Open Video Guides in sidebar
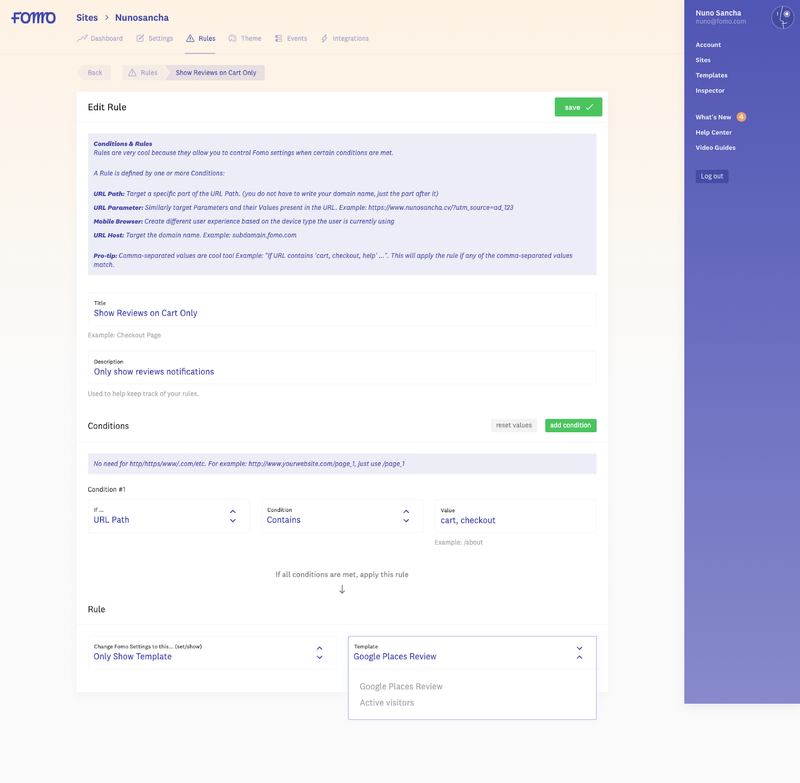This screenshot has width=800, height=783. (715, 148)
